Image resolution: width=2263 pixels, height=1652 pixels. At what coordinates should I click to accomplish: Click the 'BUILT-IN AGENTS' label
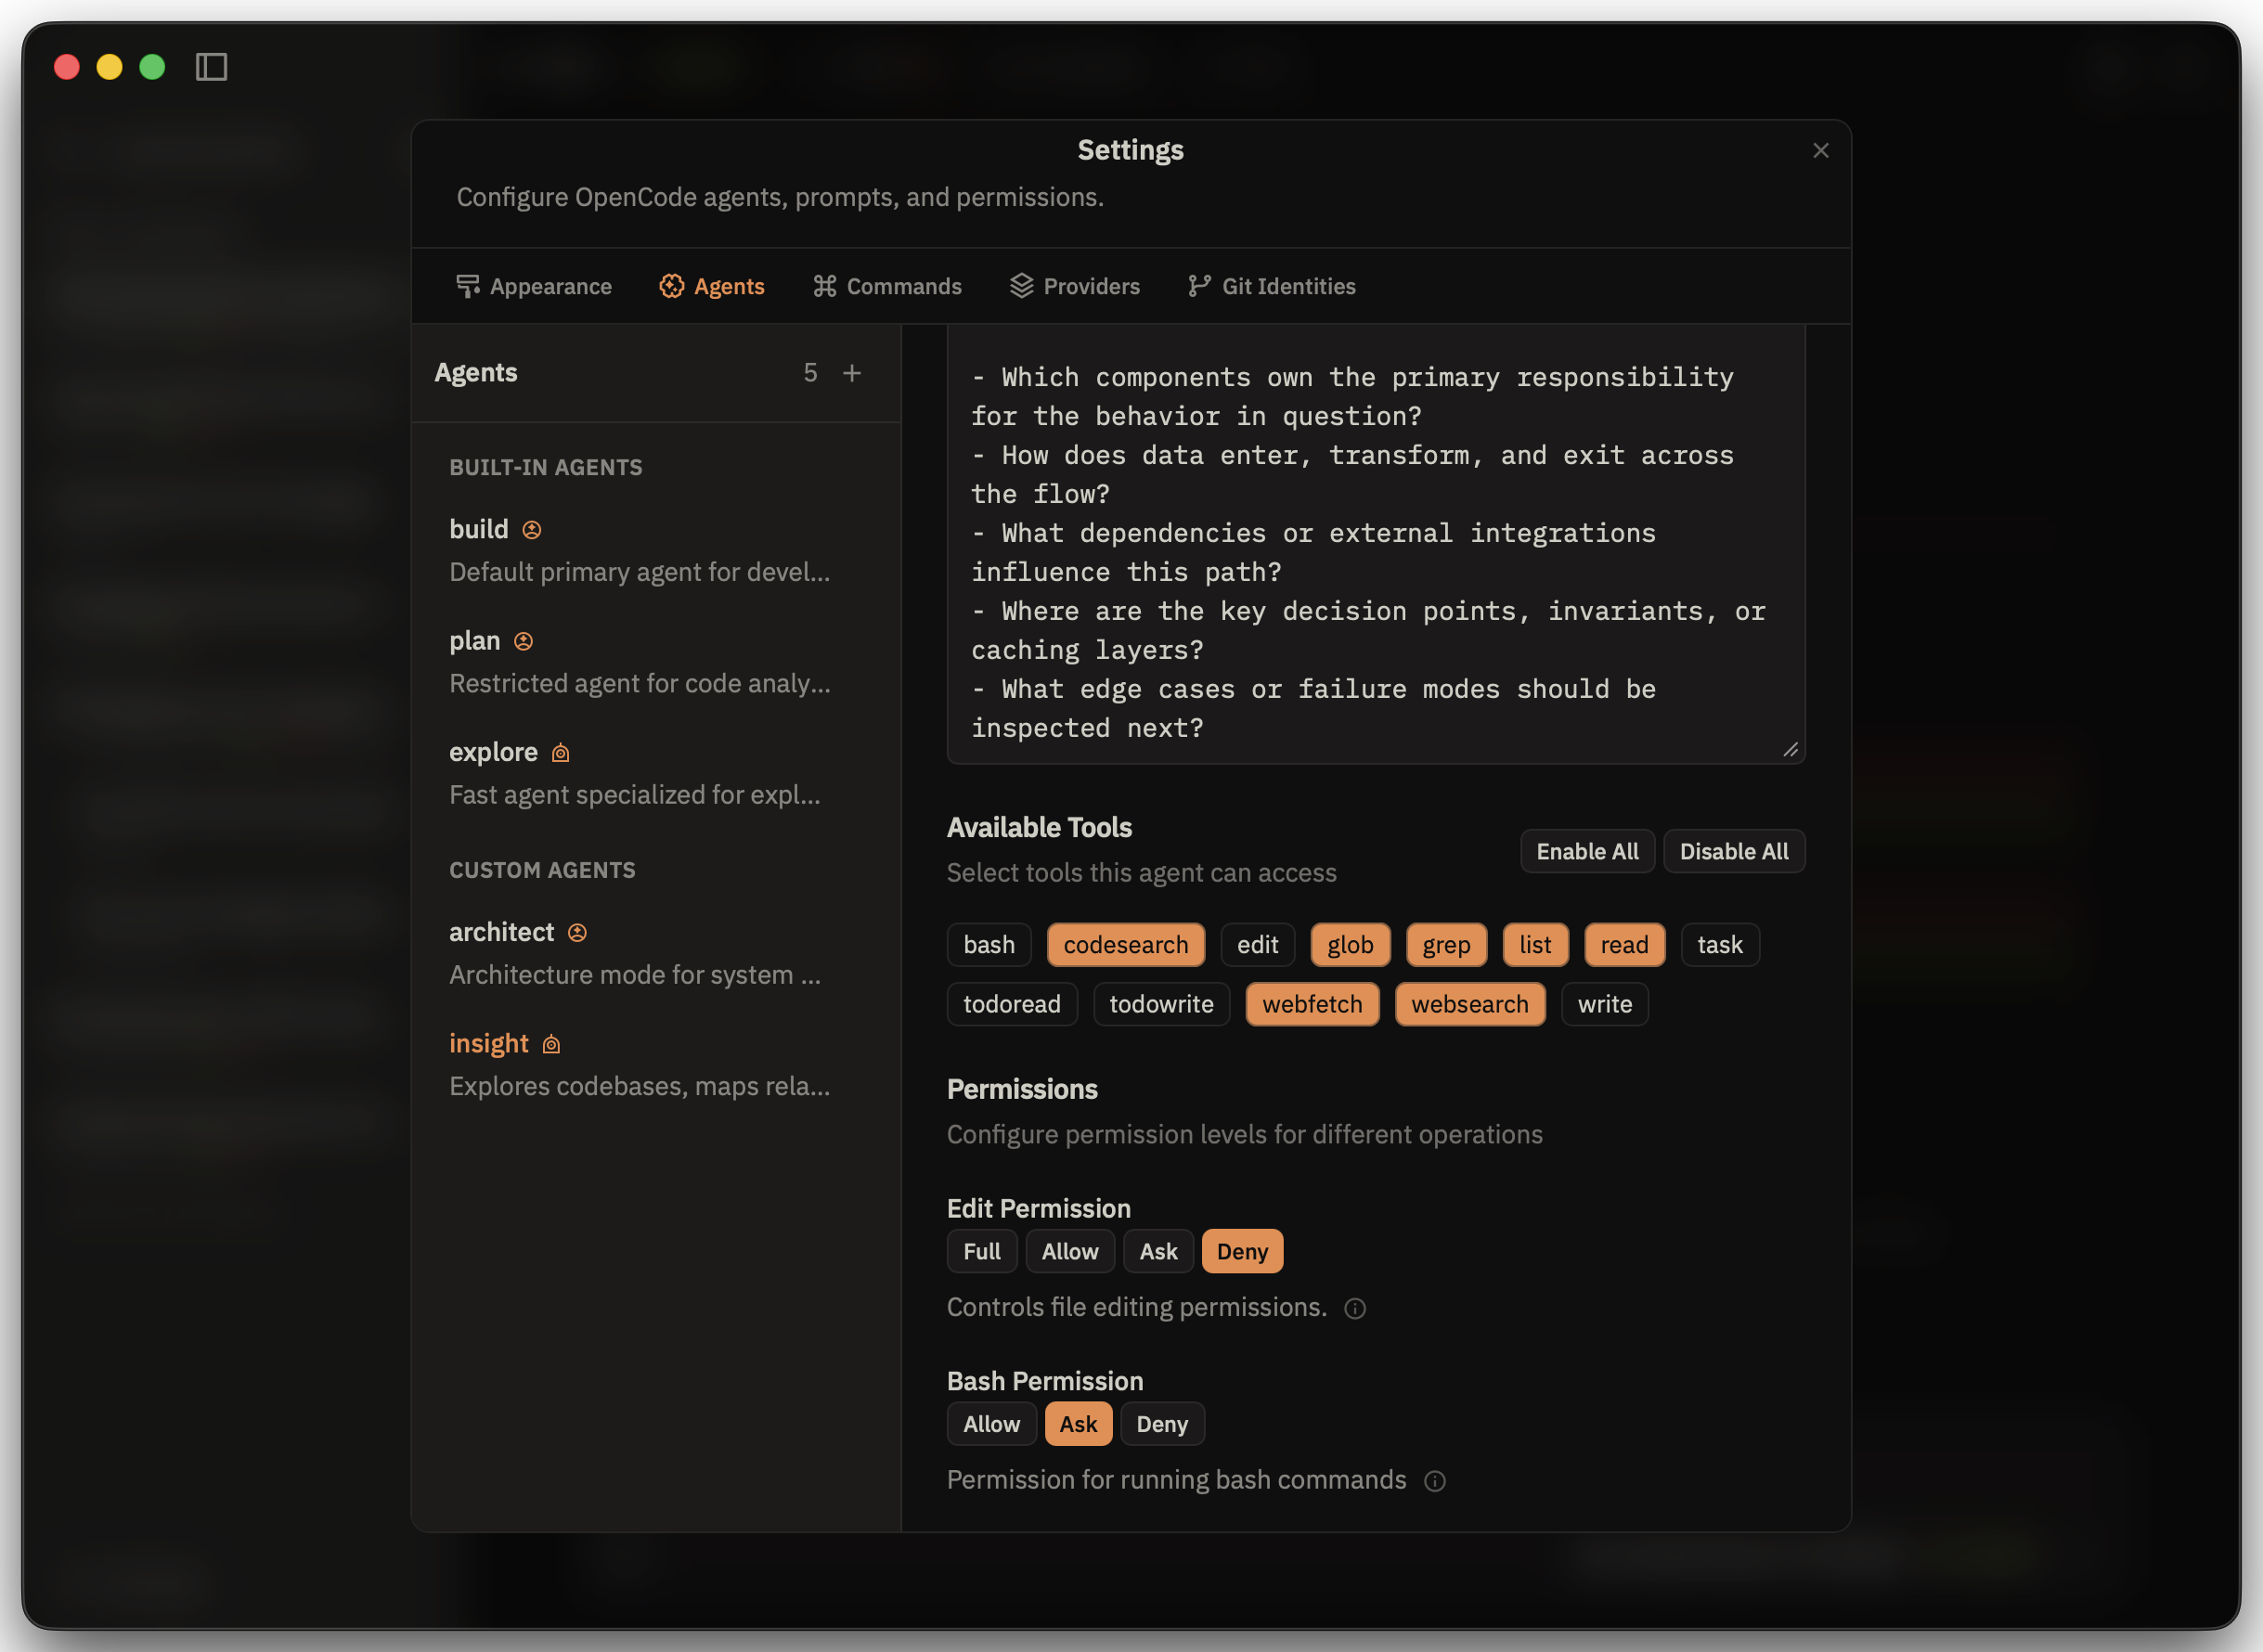546,468
